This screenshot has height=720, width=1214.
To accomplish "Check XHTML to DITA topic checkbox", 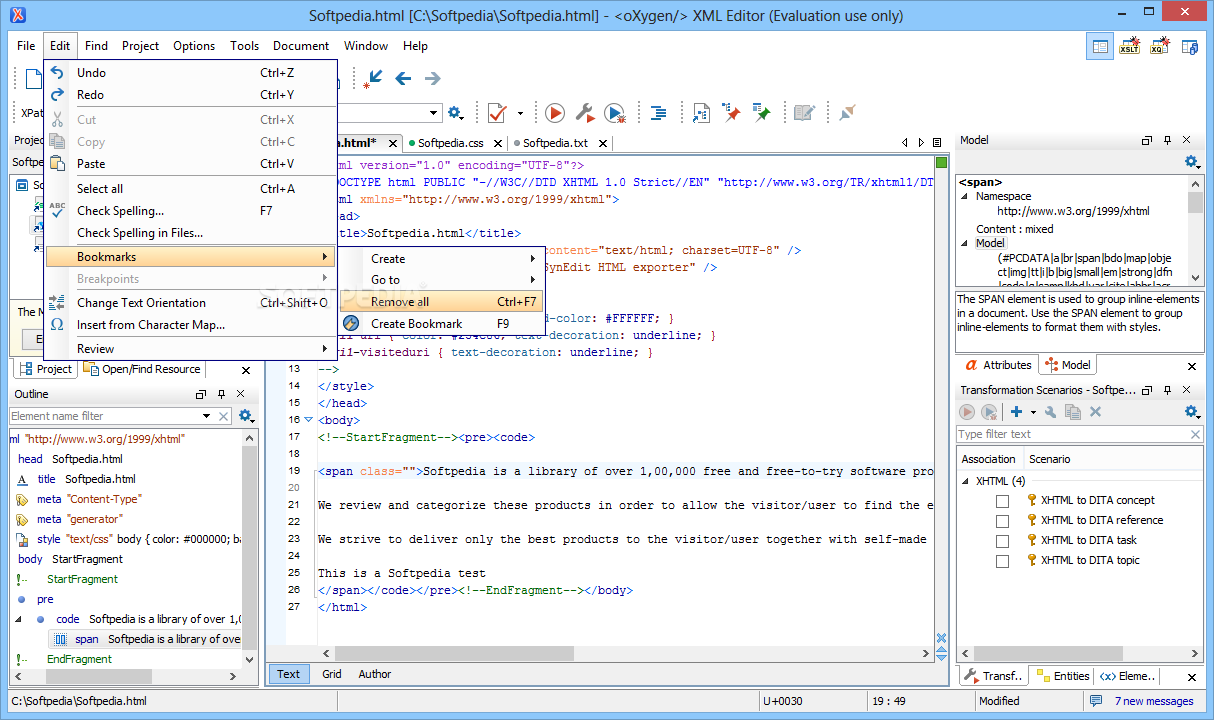I will coord(1002,561).
